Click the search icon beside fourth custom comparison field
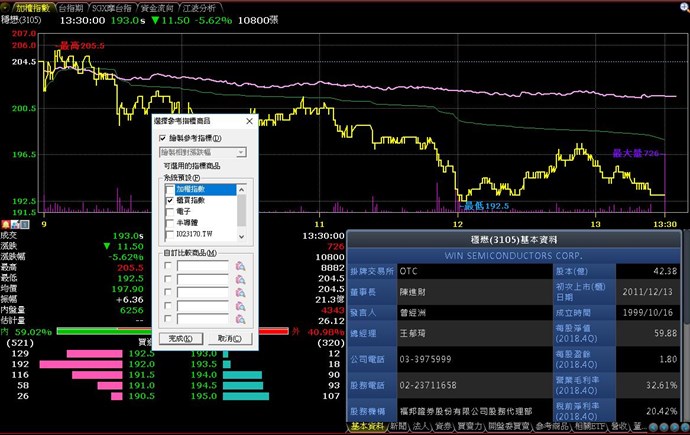Screen dimensions: 690x435 tap(240, 307)
